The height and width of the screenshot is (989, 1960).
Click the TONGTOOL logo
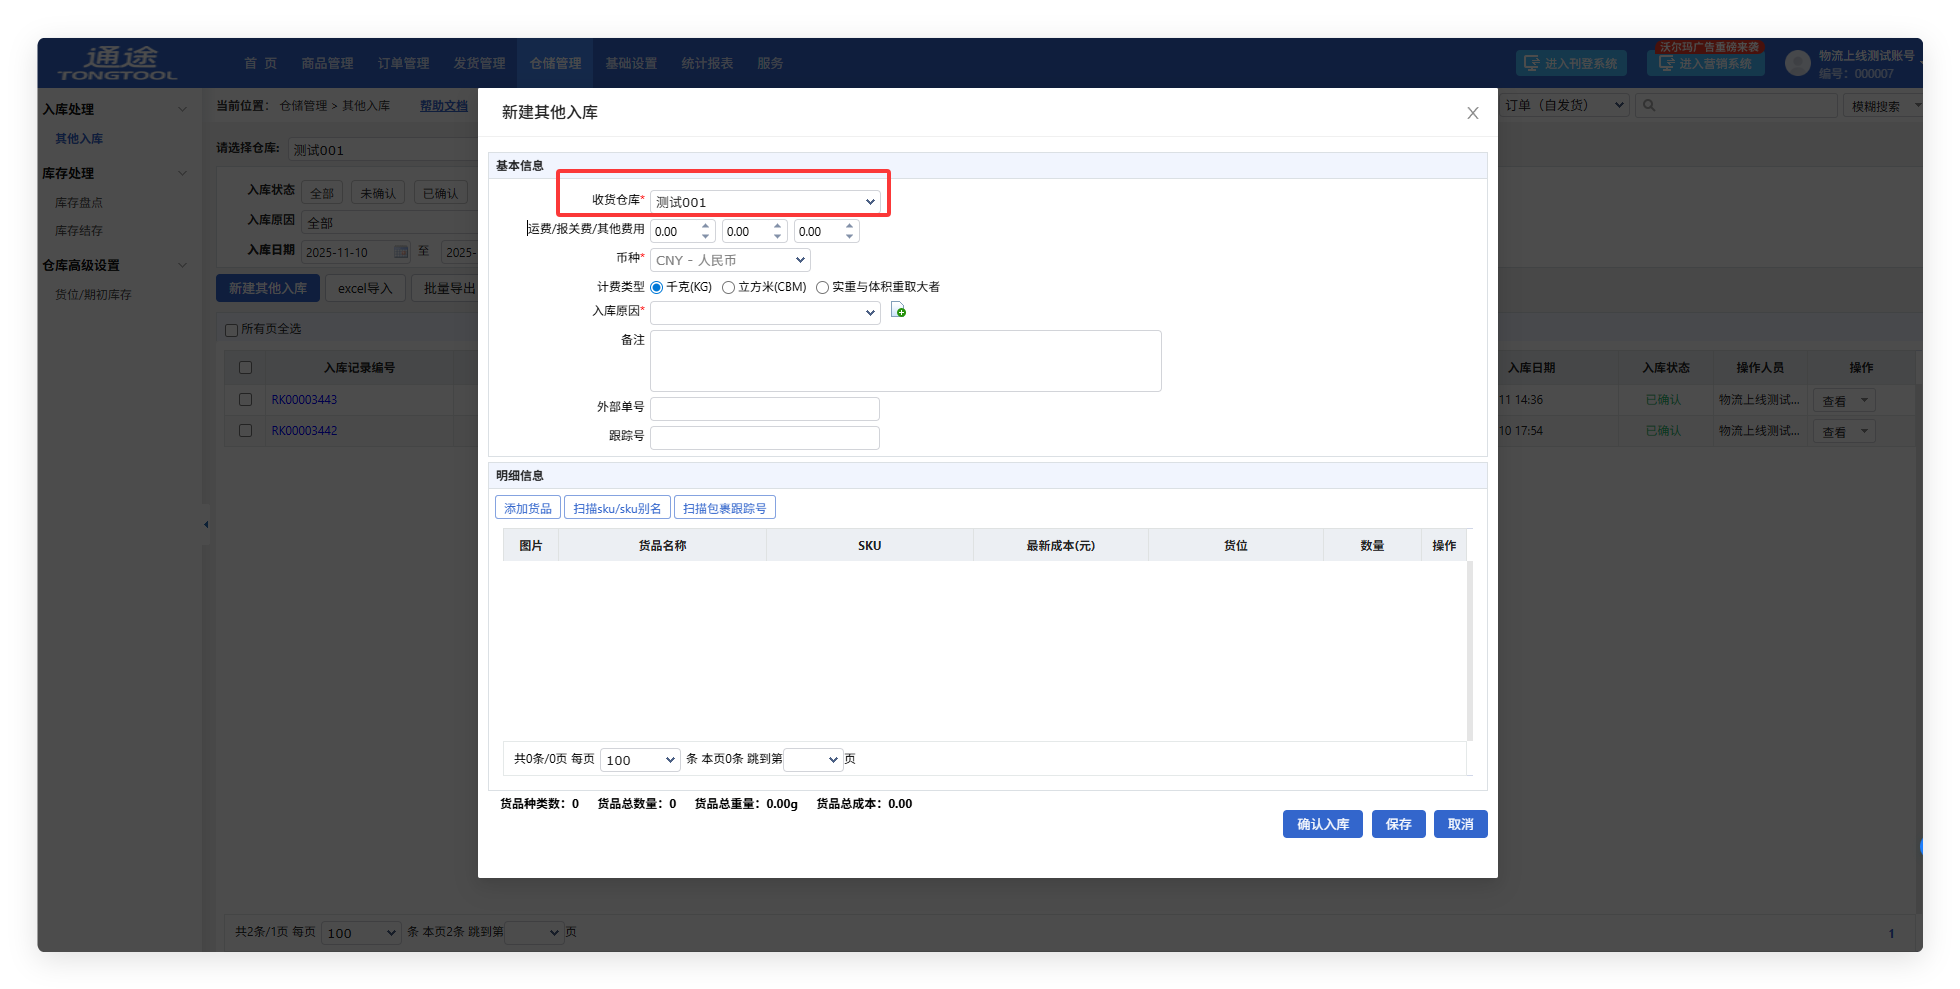click(x=118, y=63)
